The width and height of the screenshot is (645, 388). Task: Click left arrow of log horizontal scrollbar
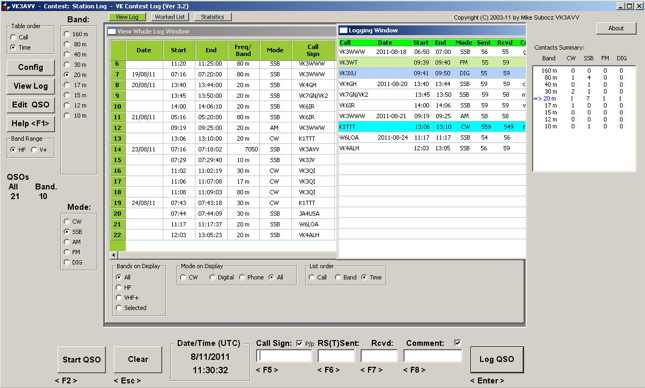114,255
